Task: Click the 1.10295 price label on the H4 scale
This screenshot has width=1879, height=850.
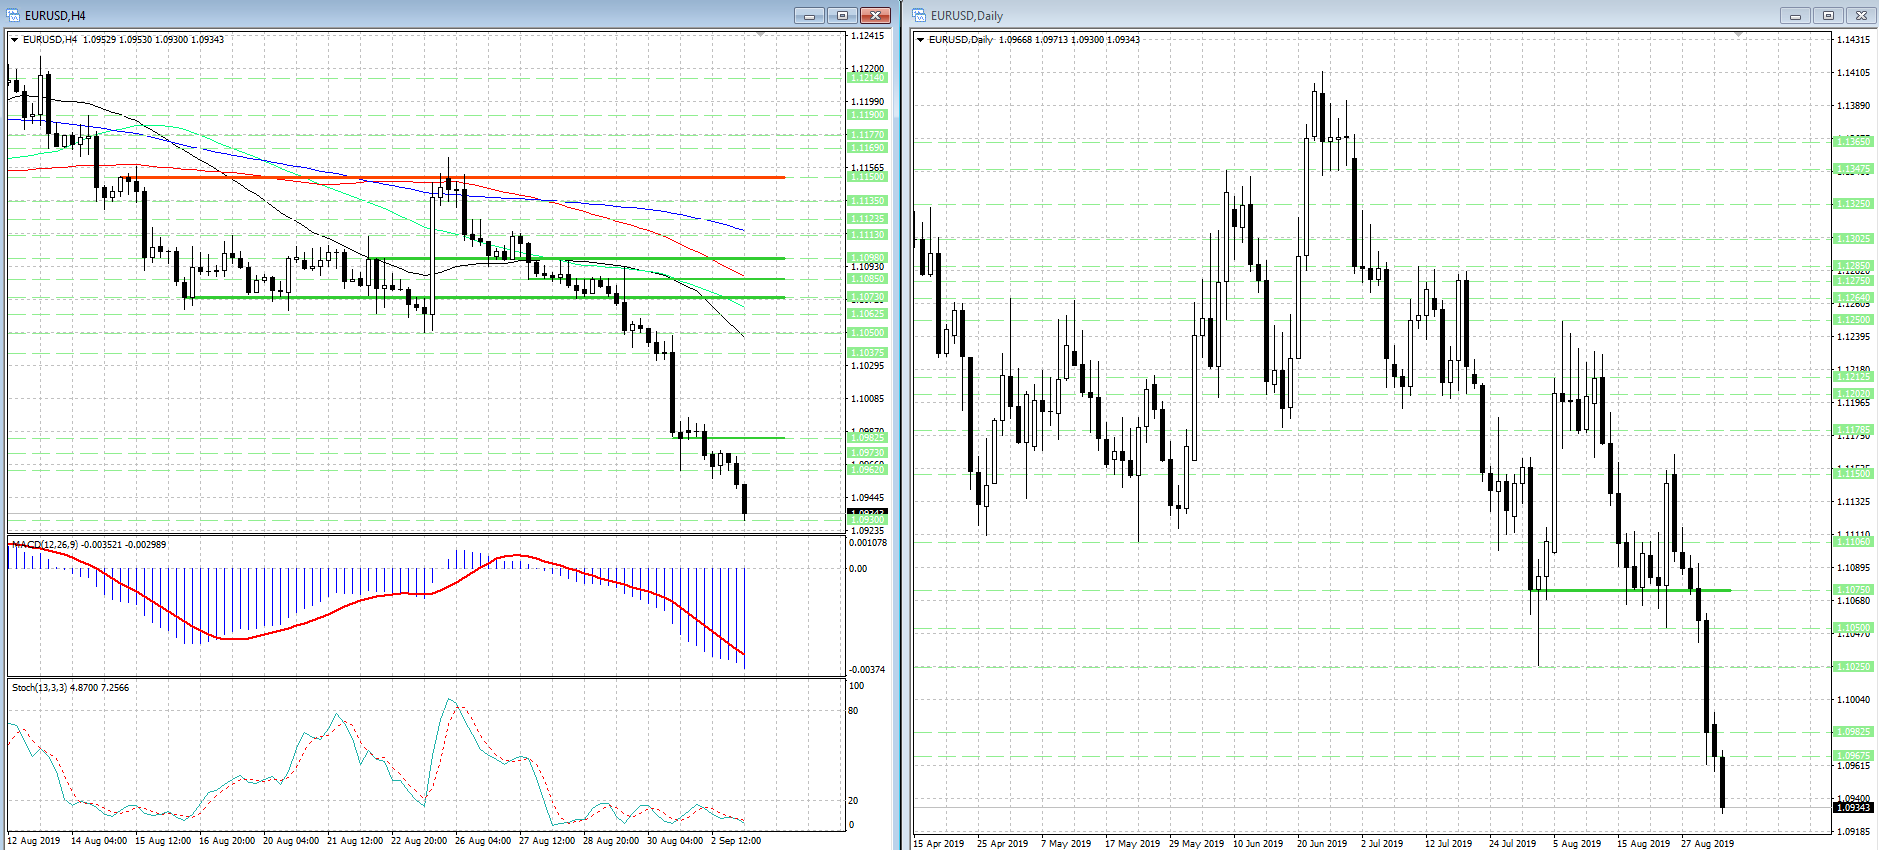Action: click(867, 366)
